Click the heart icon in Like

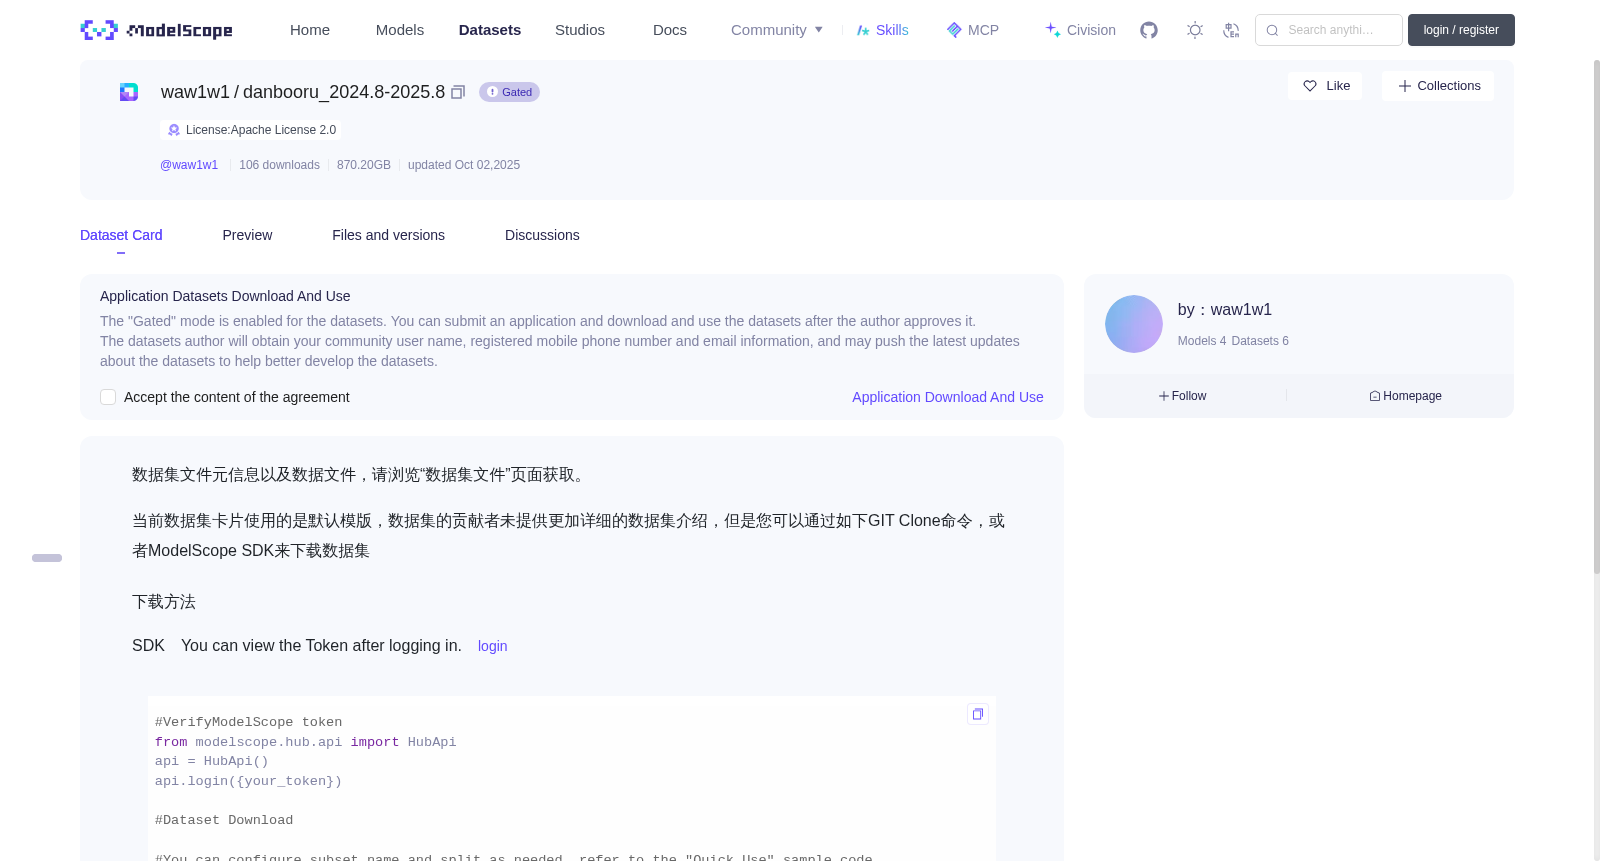click(1310, 86)
